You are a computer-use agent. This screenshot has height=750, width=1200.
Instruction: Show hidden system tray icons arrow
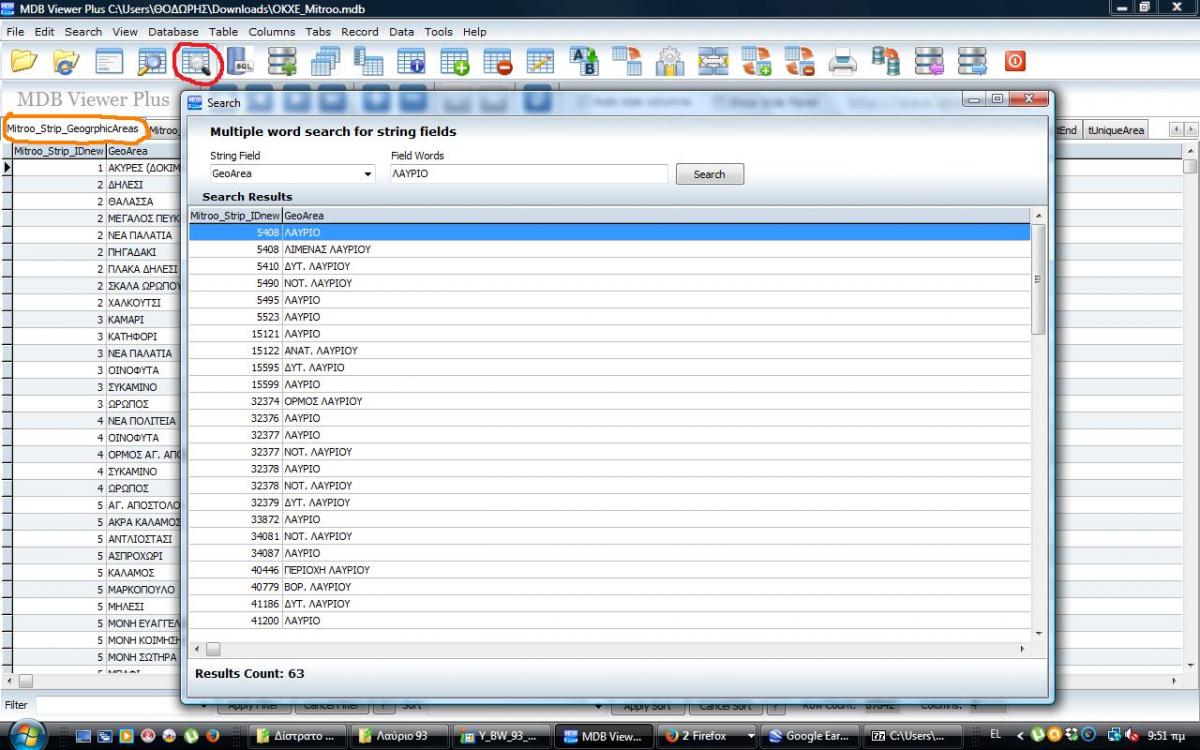(x=1019, y=736)
